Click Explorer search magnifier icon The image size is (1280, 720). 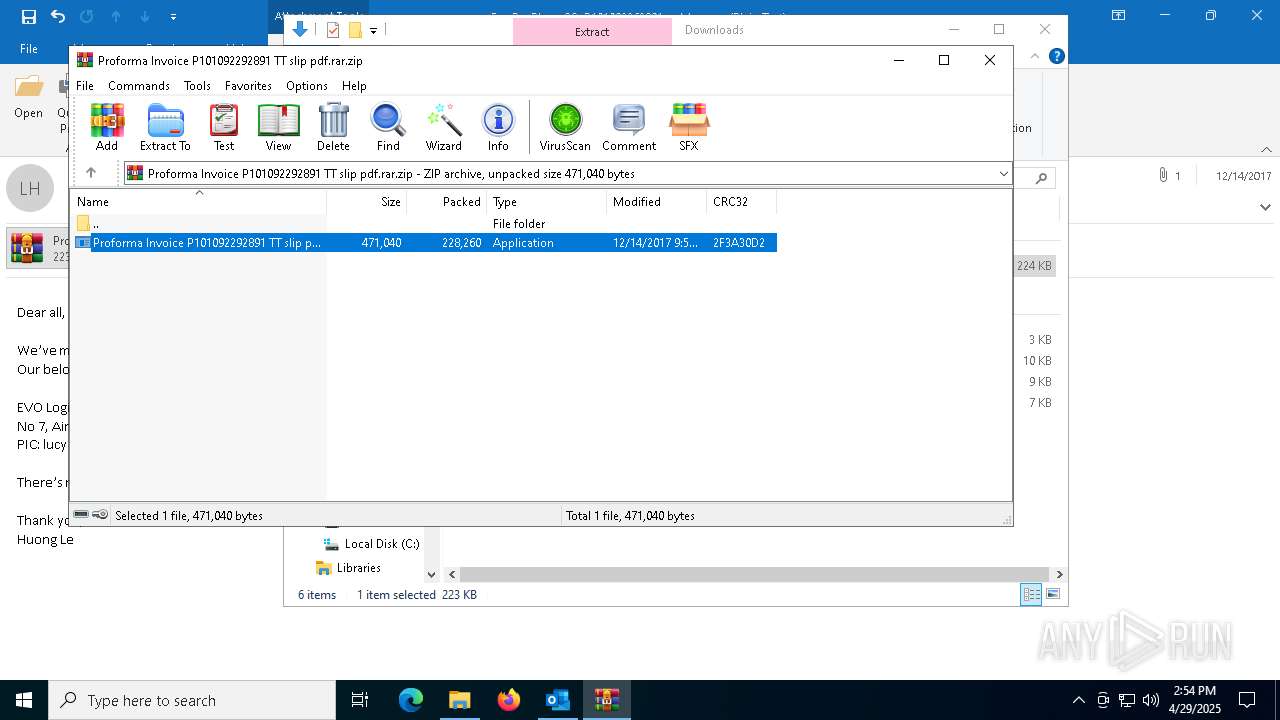1041,178
